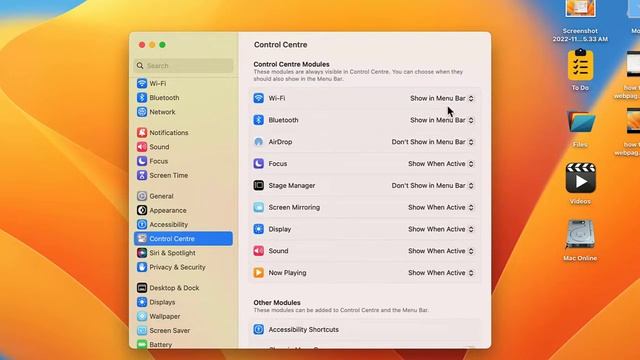640x360 pixels.
Task: Click the Stage Manager module icon
Action: (x=258, y=185)
